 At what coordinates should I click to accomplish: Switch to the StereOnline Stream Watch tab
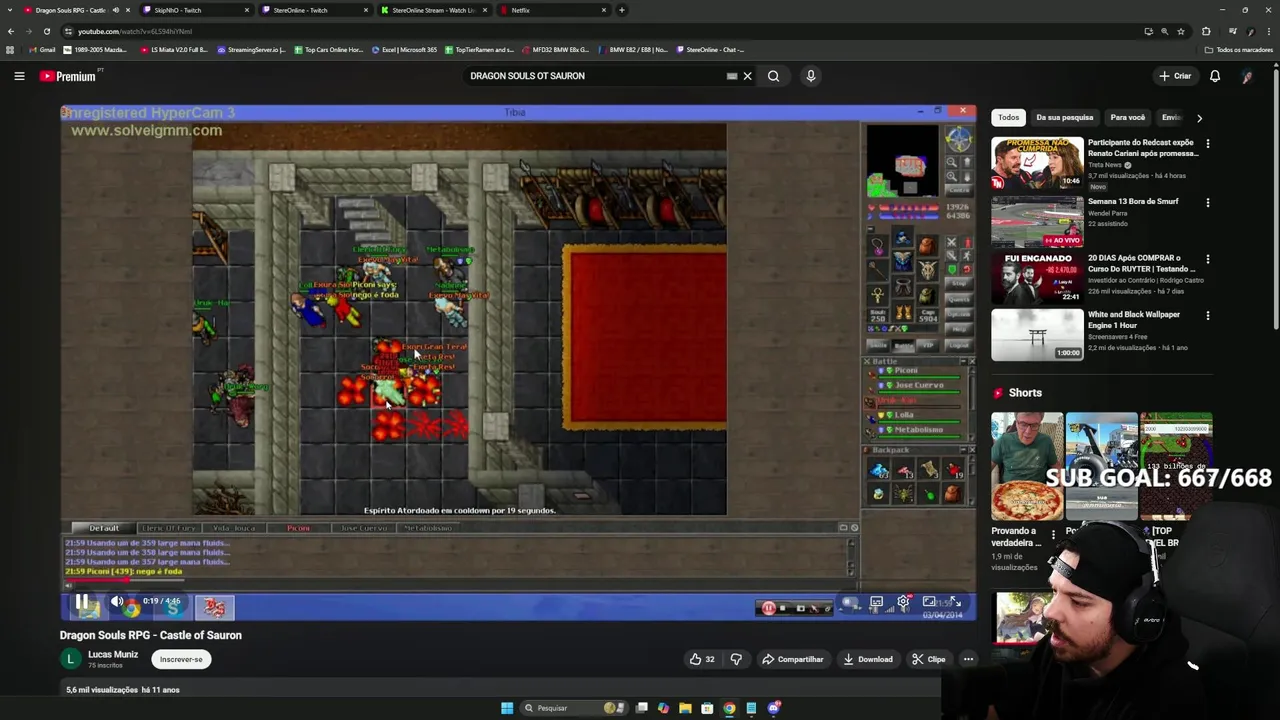433,10
